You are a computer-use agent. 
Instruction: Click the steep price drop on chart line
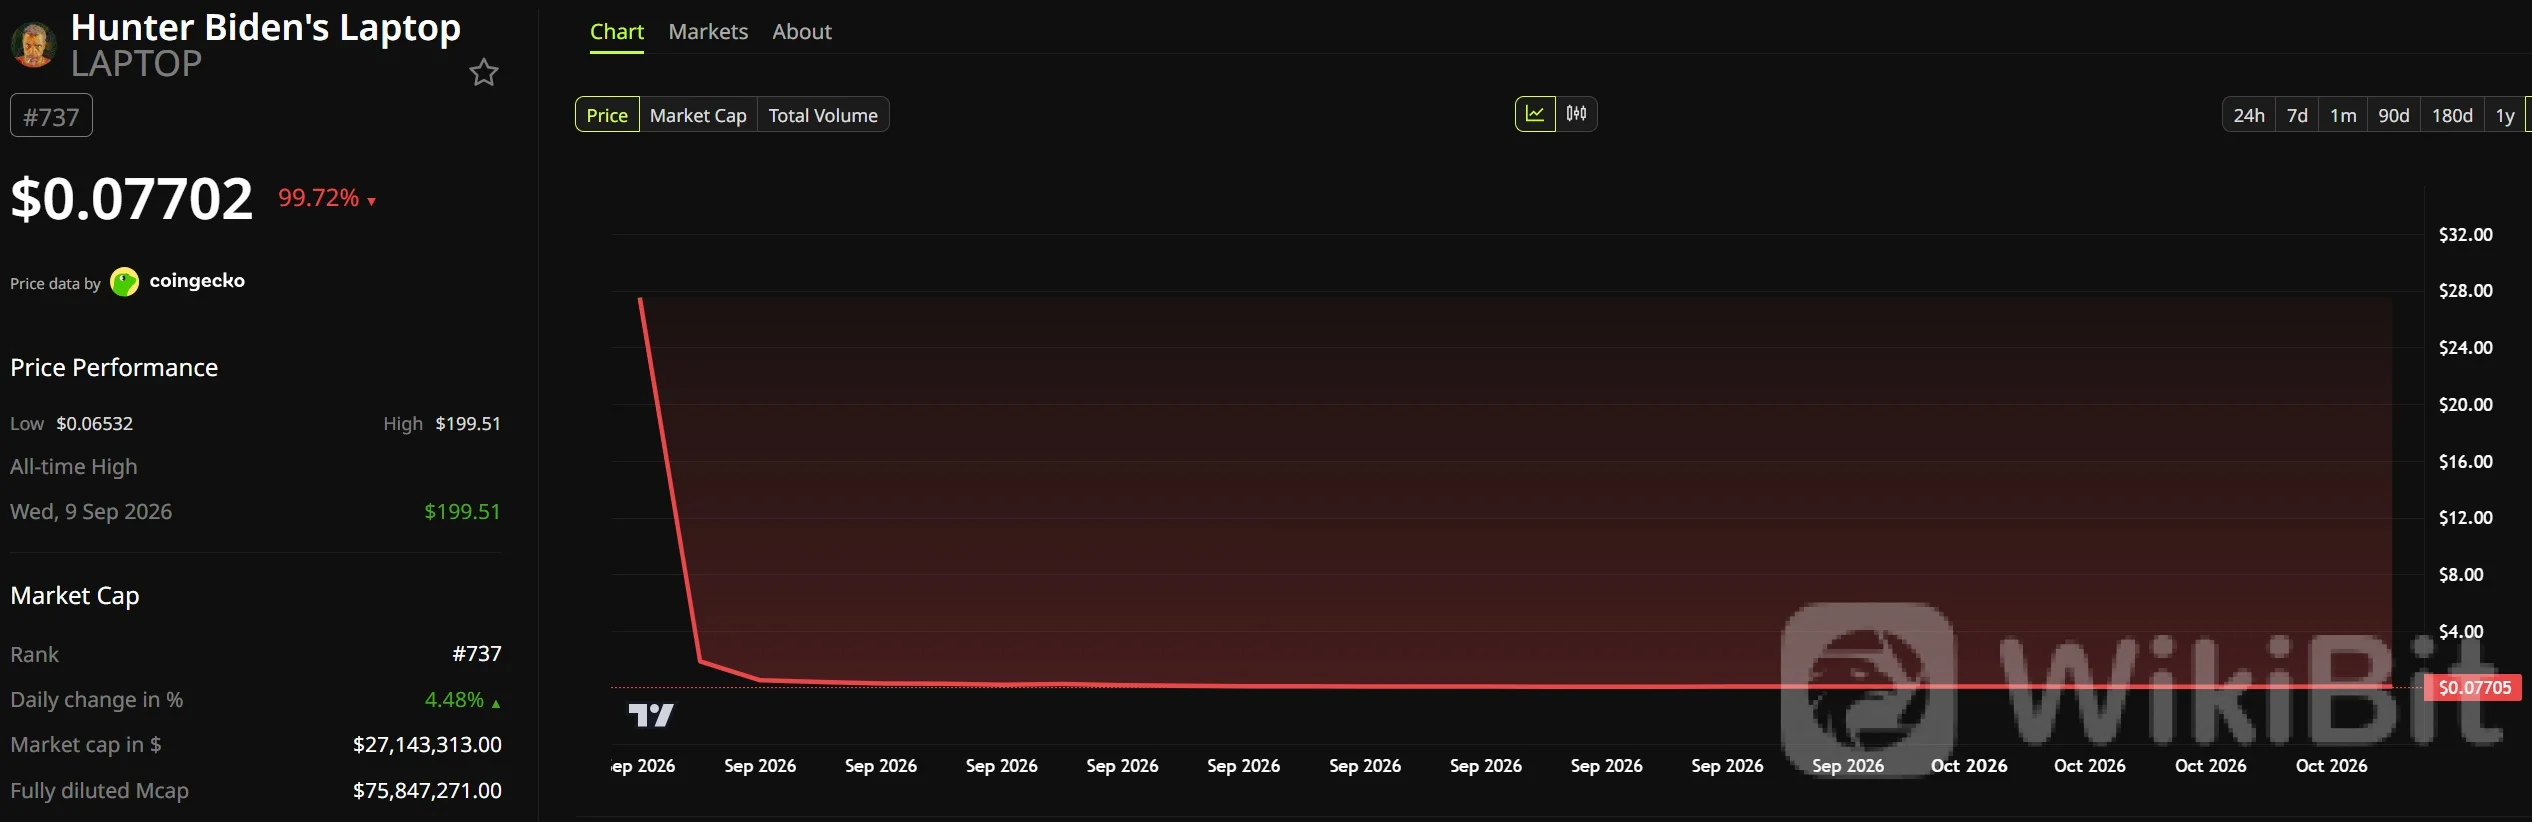(x=670, y=480)
